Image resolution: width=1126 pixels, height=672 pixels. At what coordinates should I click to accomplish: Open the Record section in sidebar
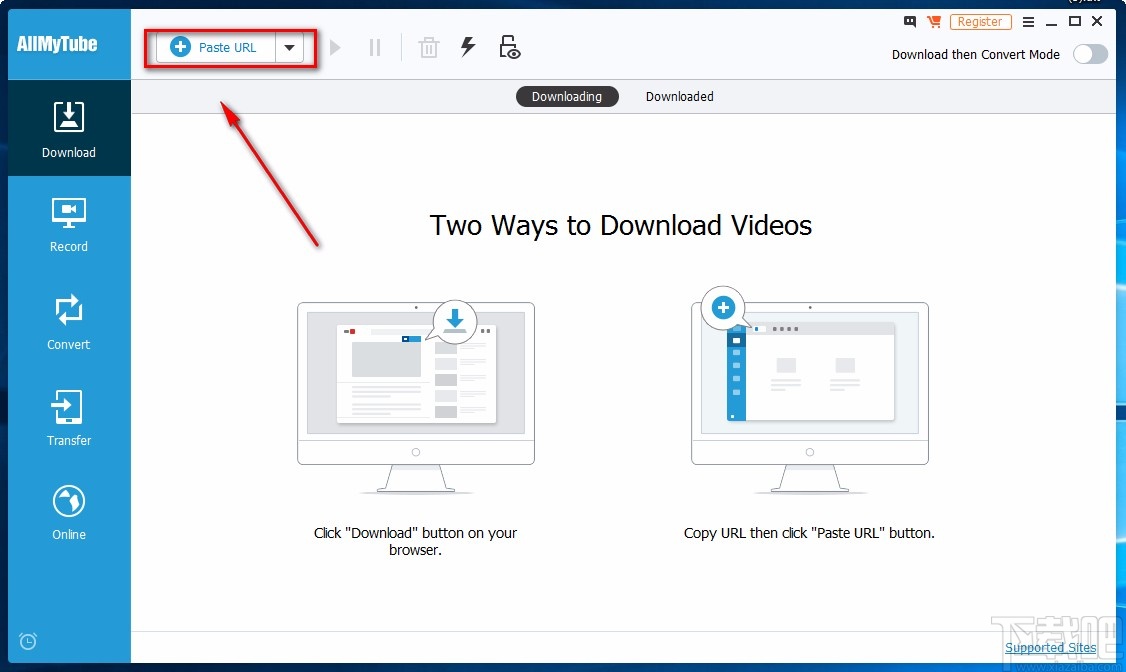(69, 225)
